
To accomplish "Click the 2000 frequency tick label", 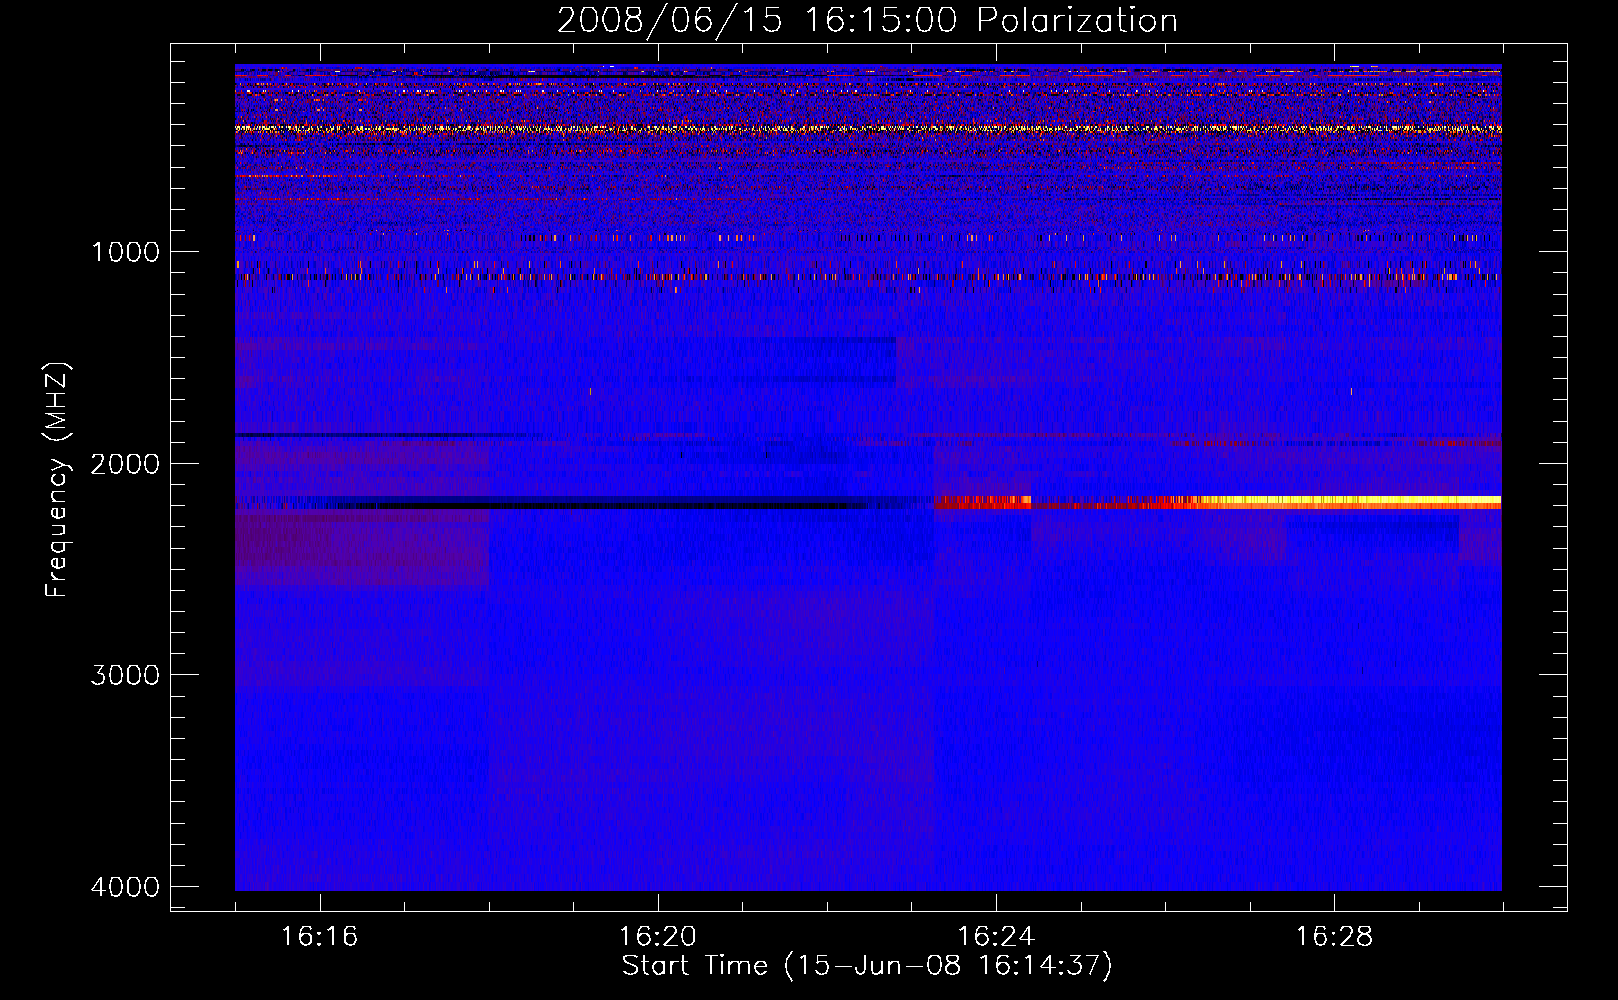I will click(x=126, y=464).
